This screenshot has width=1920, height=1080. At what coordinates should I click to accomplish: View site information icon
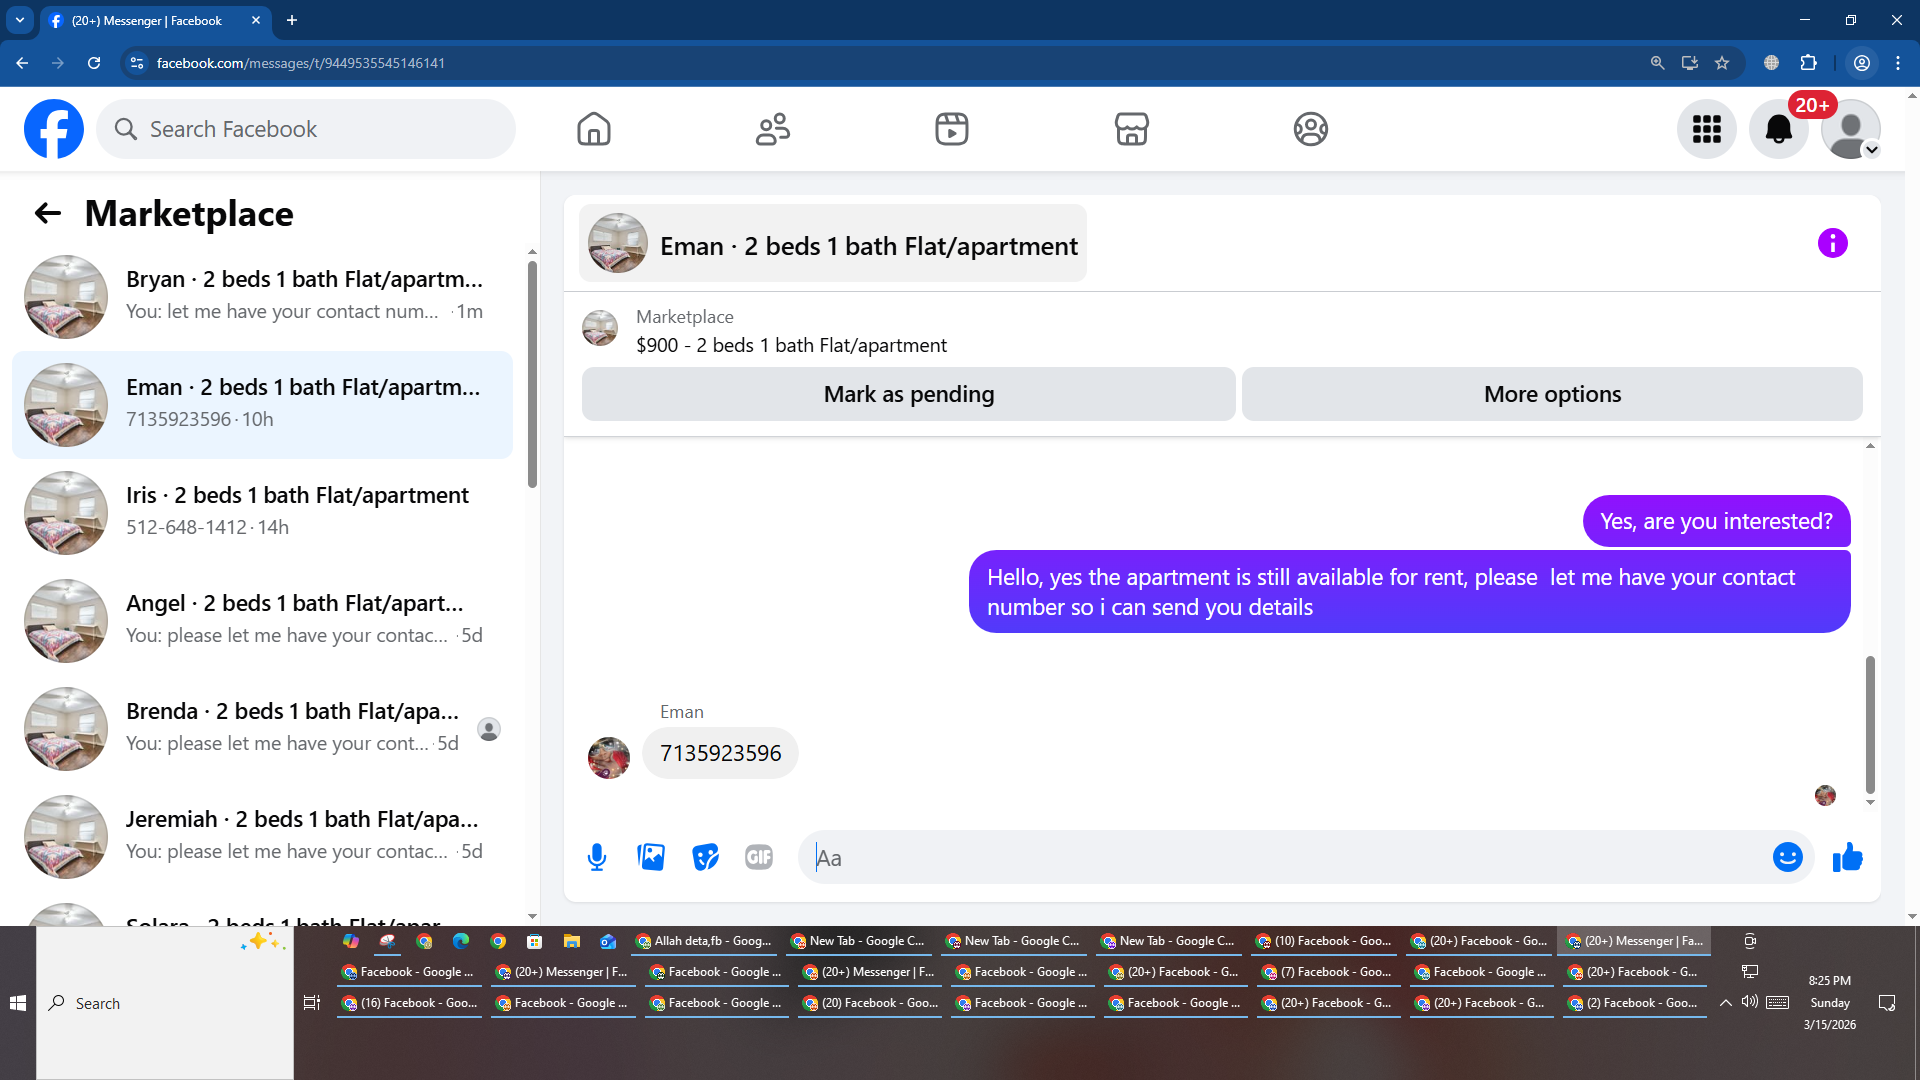click(x=137, y=63)
